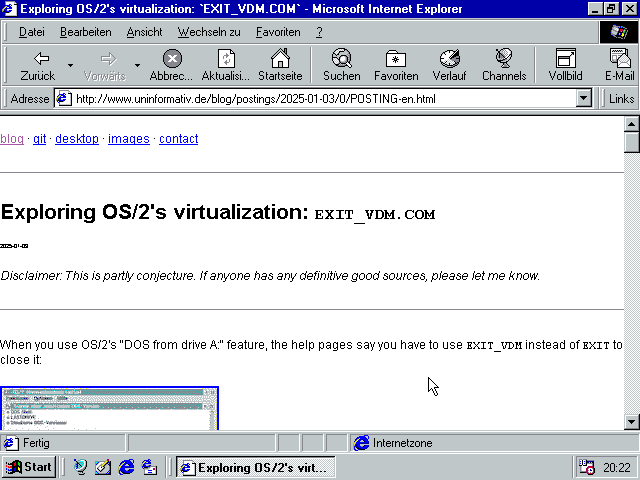Expand the Links toolbar
Viewport: 640px width, 480px height.
tap(621, 99)
